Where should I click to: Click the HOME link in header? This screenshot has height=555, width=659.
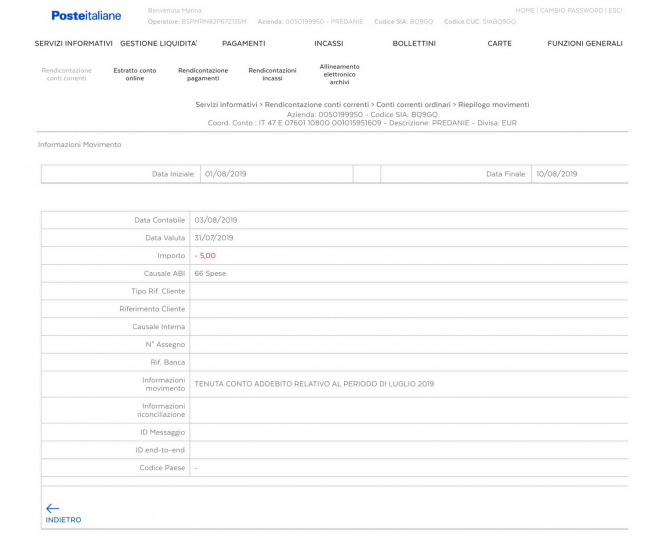click(525, 11)
